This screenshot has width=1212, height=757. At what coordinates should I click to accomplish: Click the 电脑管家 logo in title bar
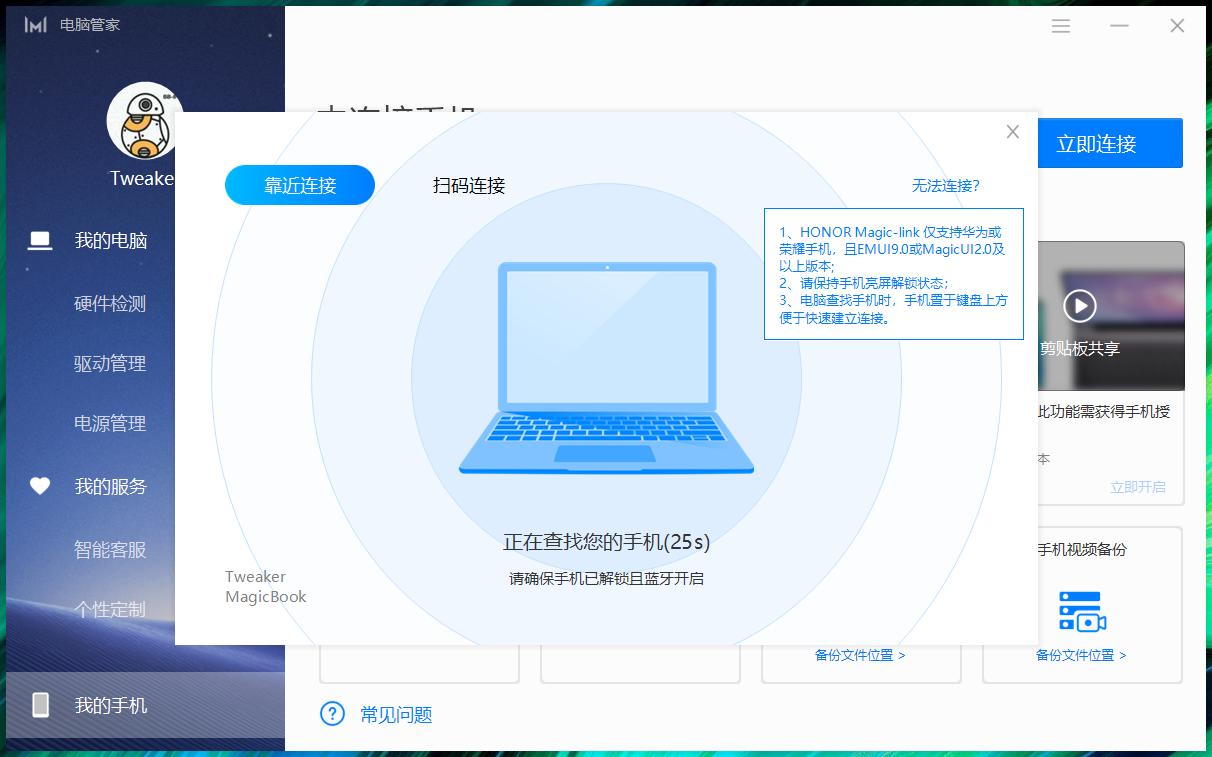(35, 25)
